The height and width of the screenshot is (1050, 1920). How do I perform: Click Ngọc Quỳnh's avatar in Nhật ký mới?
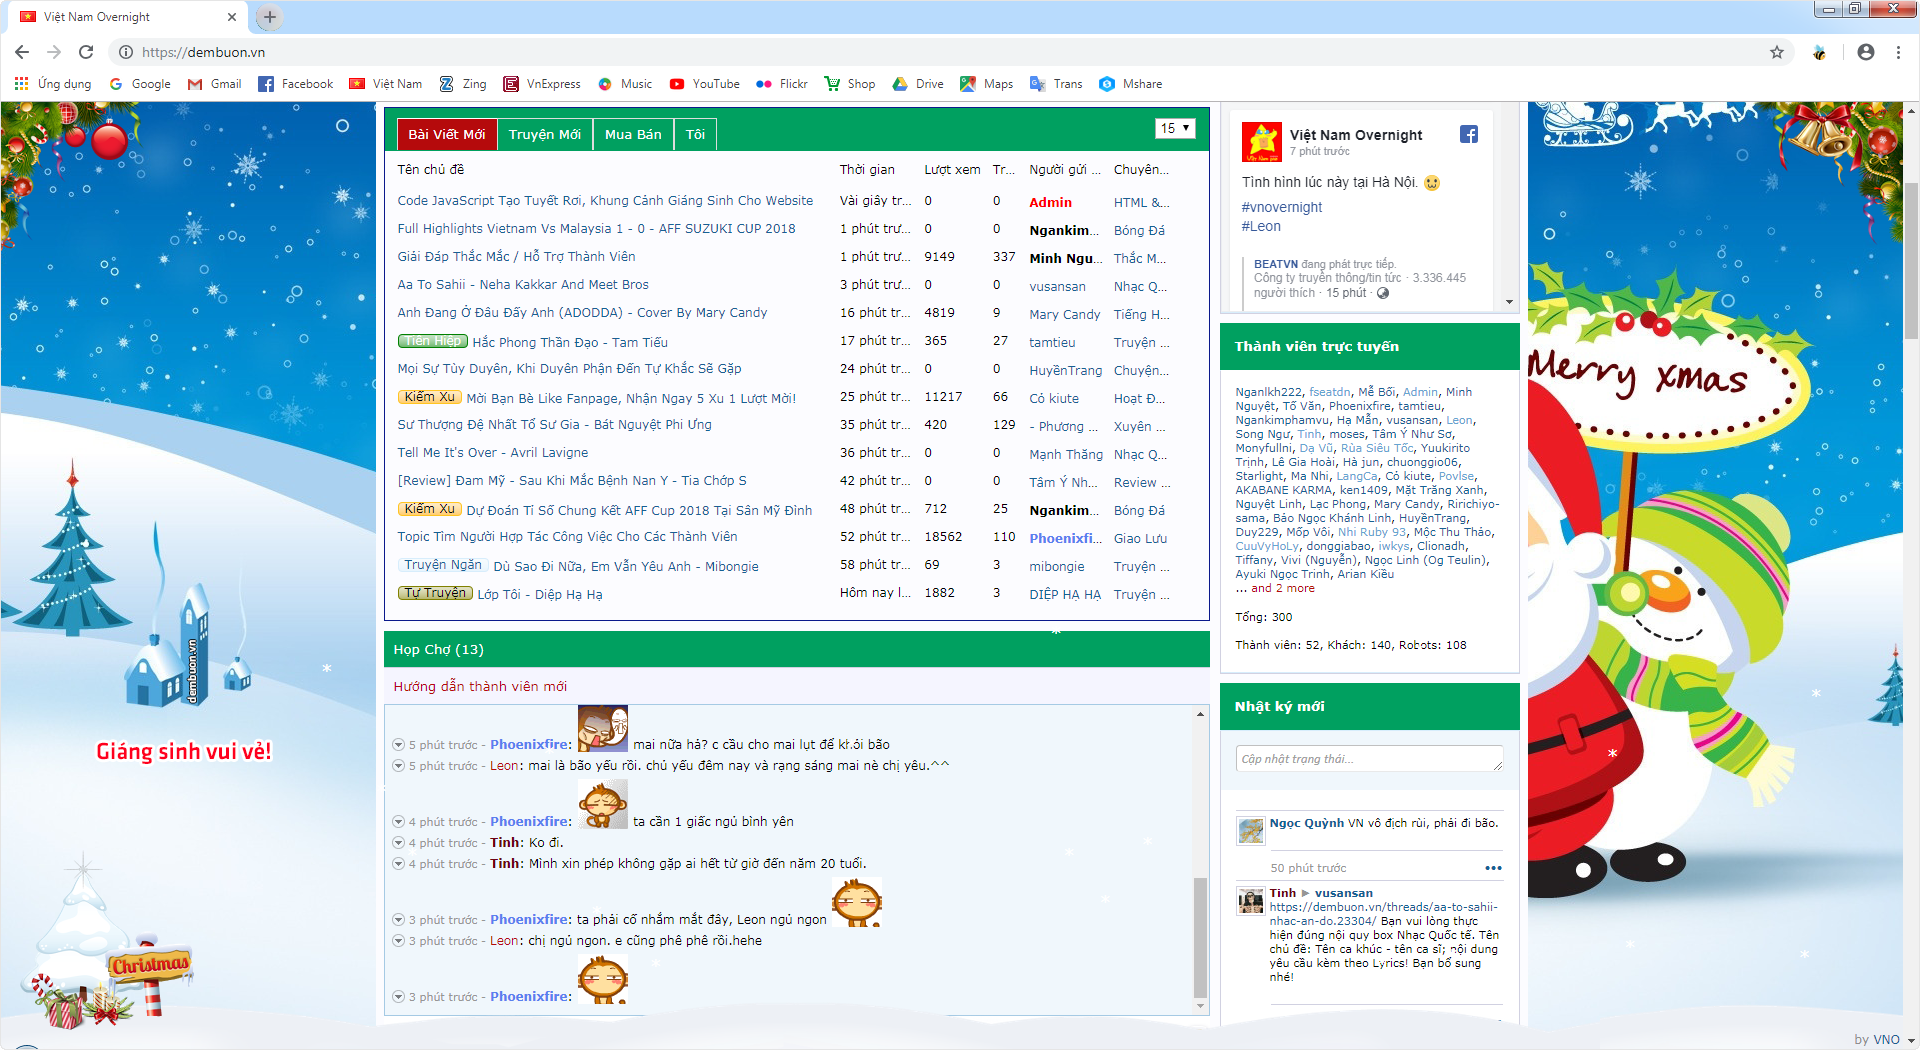(1250, 830)
